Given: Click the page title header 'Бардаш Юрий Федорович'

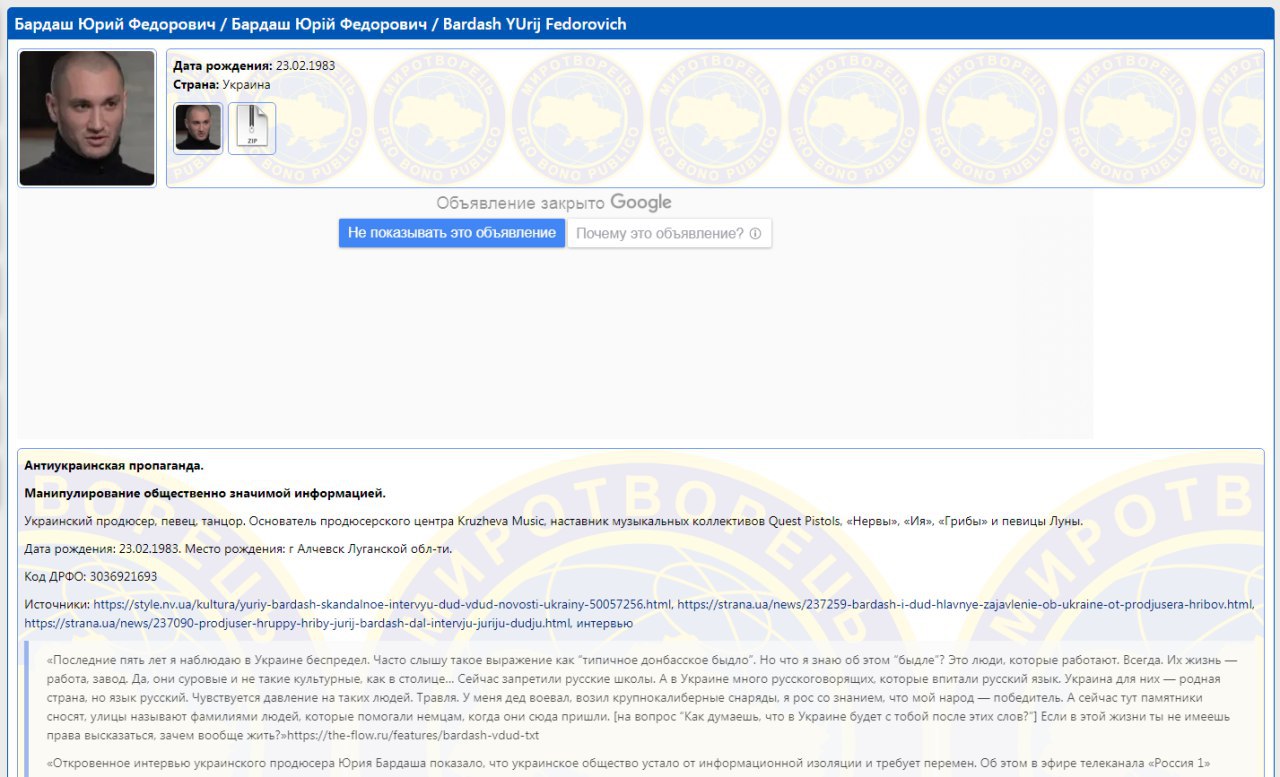Looking at the screenshot, I should pos(320,23).
